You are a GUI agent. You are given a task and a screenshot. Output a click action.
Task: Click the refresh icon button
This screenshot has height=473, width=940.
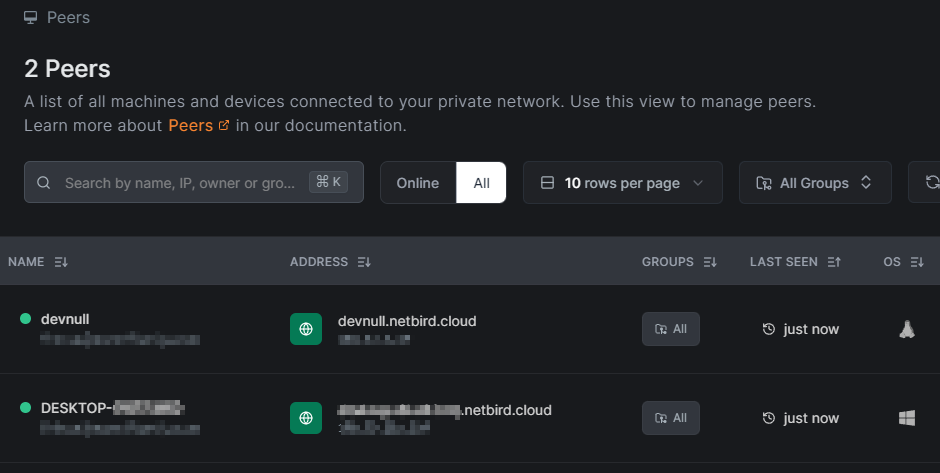coord(930,183)
